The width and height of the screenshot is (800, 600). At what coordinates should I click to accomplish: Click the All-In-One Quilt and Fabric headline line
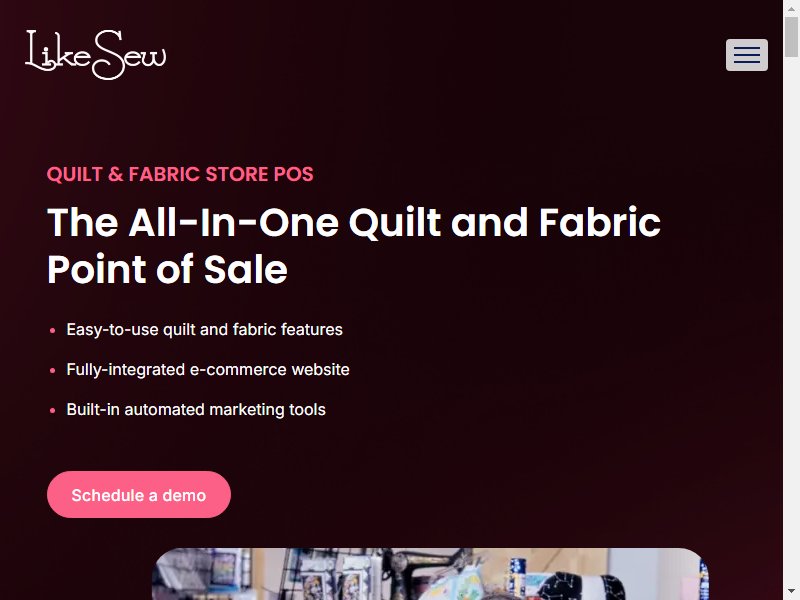[354, 223]
